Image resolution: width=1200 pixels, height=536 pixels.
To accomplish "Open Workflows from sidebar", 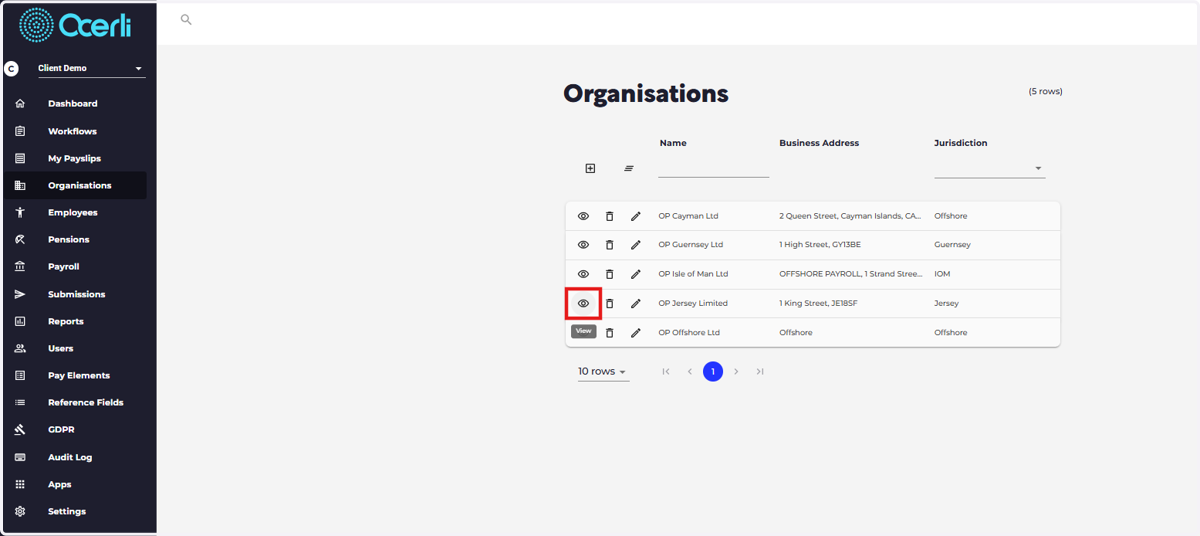I will pyautogui.click(x=72, y=131).
